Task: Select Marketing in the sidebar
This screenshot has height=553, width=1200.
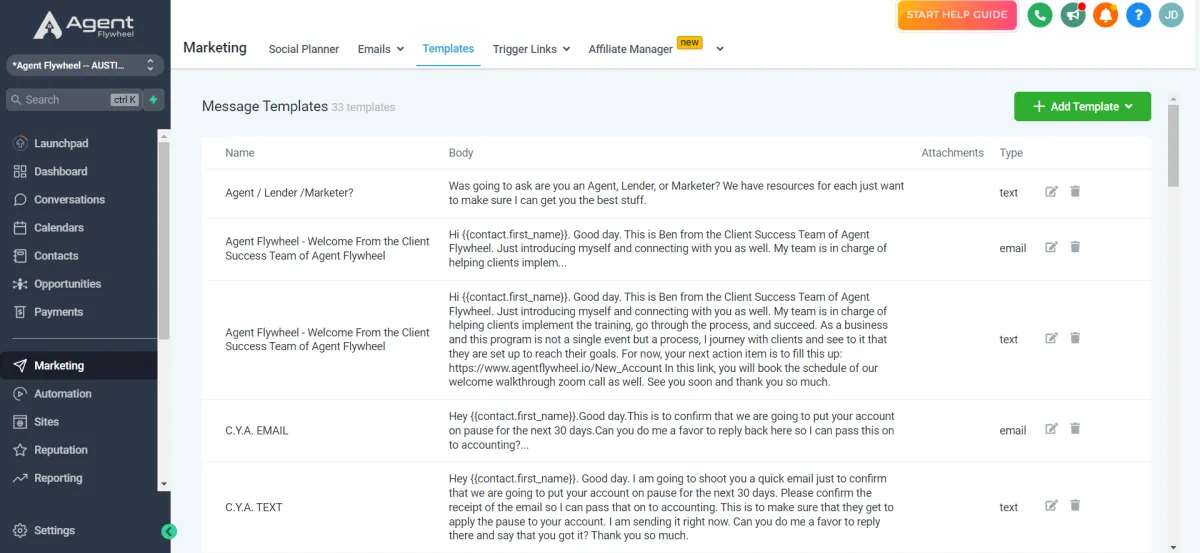Action: [78, 366]
